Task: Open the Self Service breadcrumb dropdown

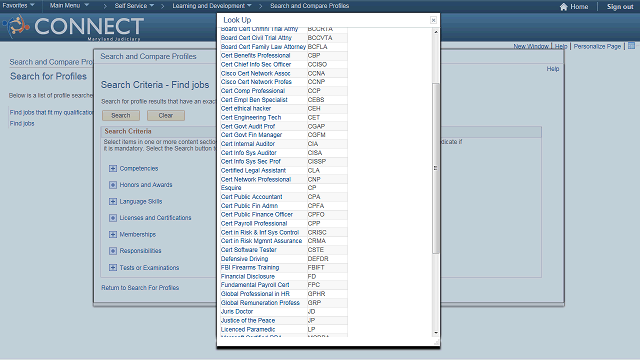Action: [134, 6]
